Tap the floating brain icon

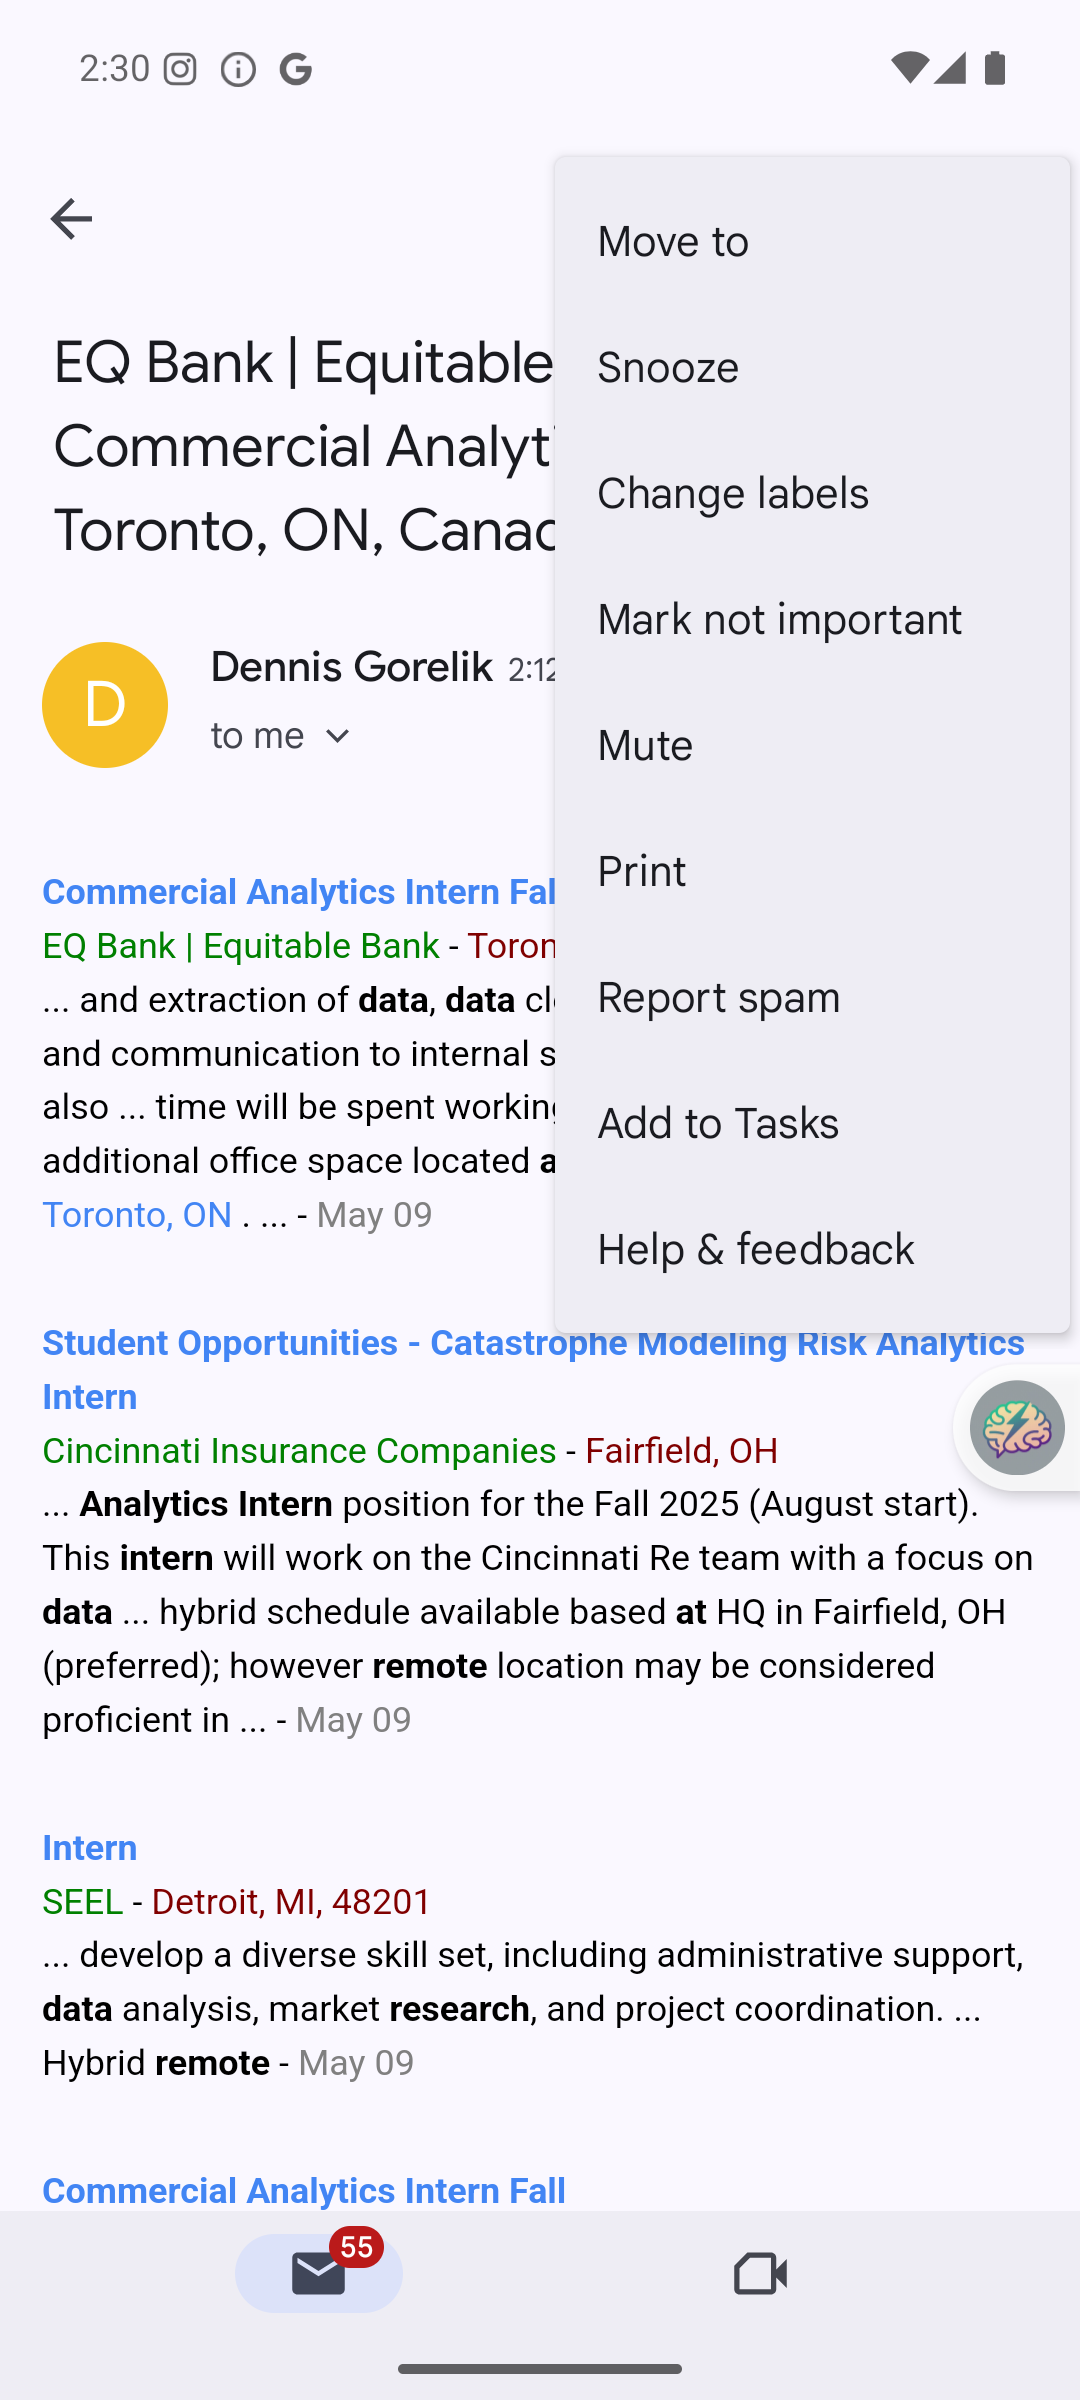[x=1017, y=1428]
